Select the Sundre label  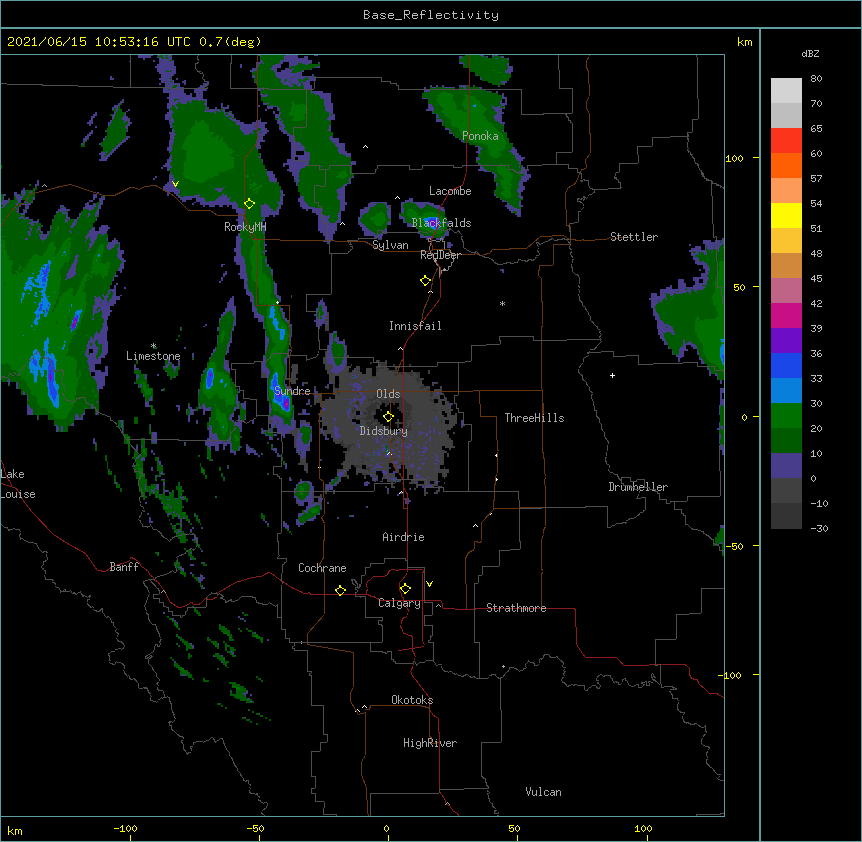click(x=292, y=391)
